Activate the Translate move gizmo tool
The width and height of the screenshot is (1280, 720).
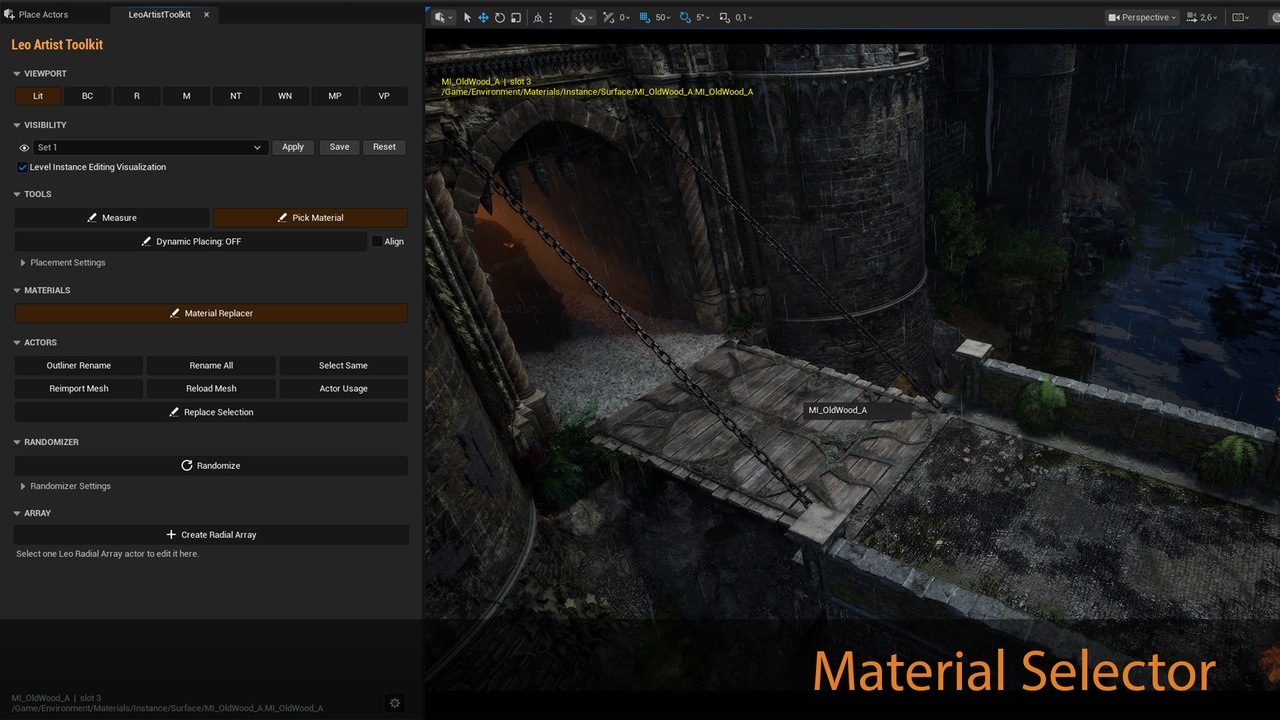(x=483, y=17)
